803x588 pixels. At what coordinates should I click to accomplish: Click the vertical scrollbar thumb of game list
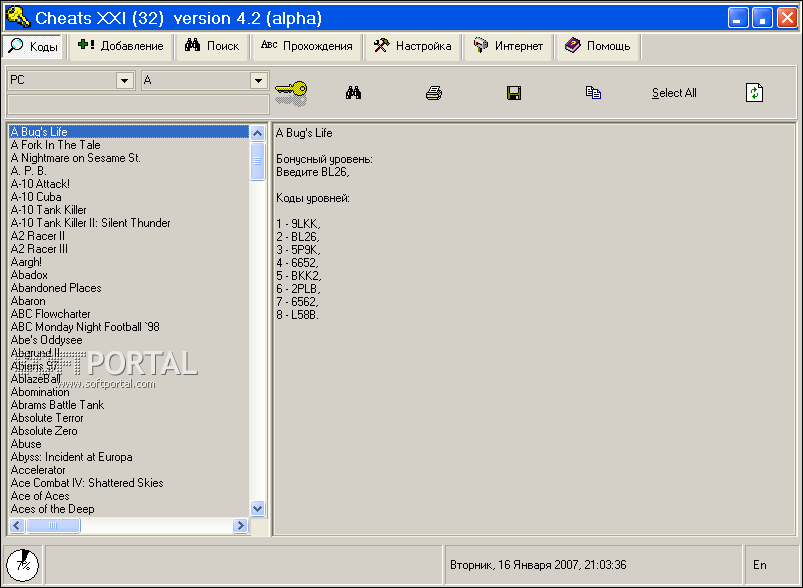coord(257,161)
